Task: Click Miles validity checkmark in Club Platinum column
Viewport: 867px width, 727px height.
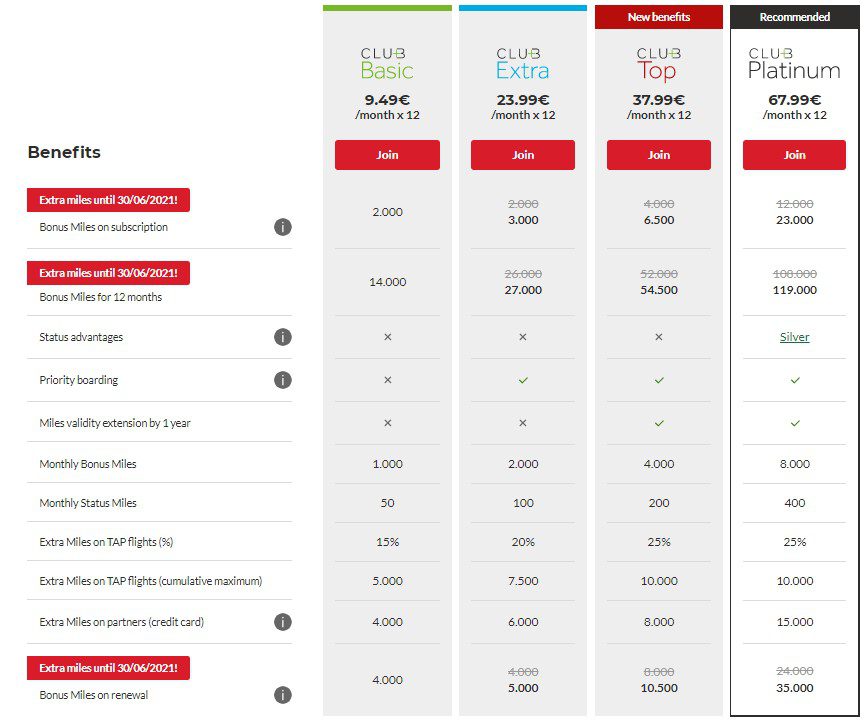Action: pyautogui.click(x=795, y=423)
